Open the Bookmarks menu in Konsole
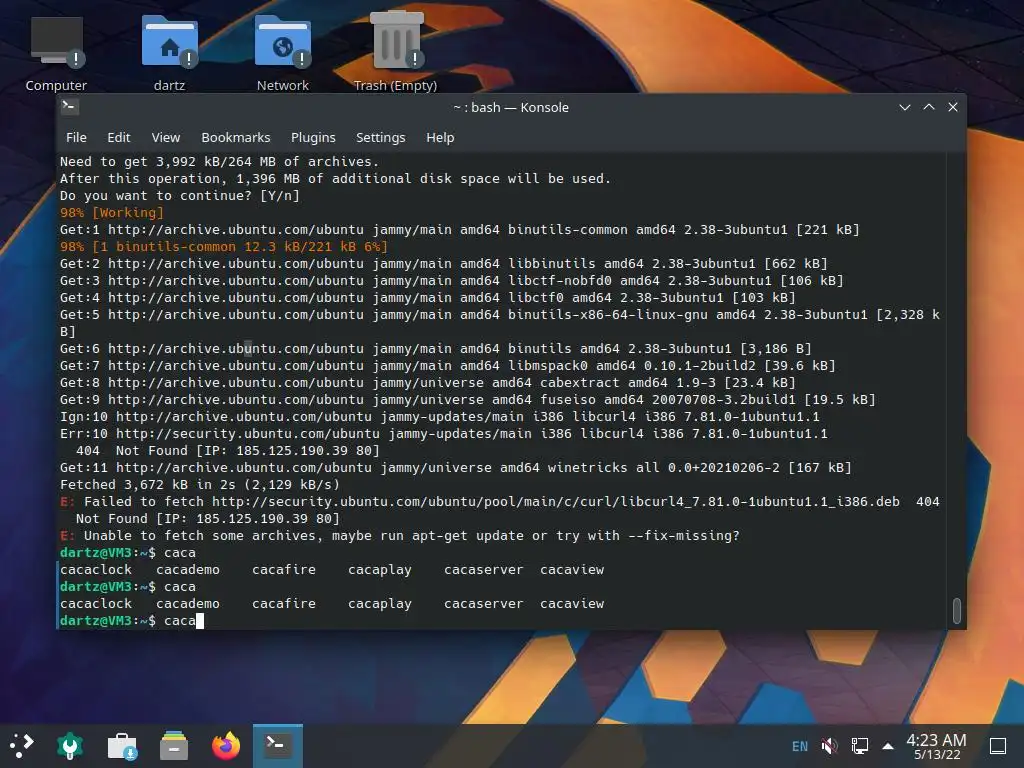This screenshot has height=768, width=1024. click(x=236, y=138)
